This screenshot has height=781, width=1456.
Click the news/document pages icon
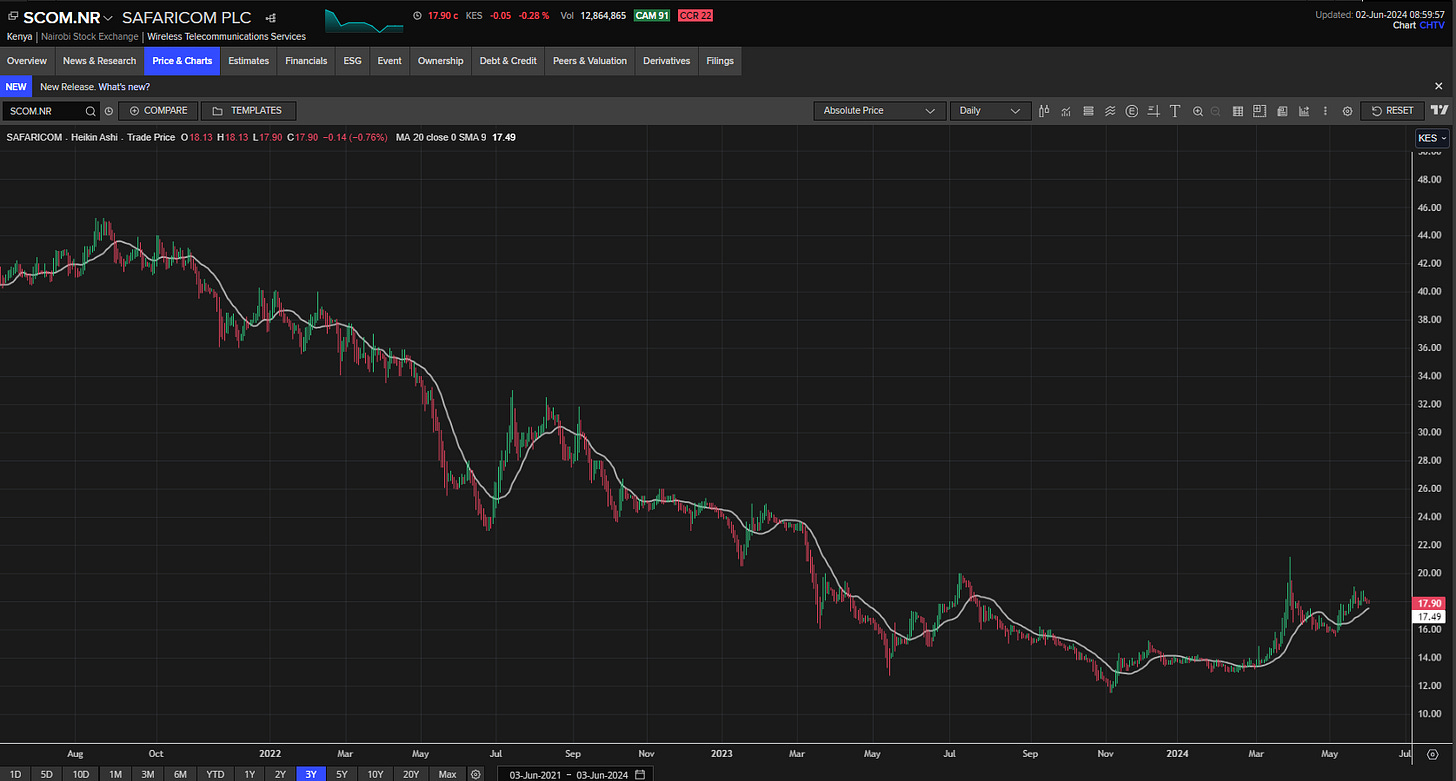[x=1282, y=111]
